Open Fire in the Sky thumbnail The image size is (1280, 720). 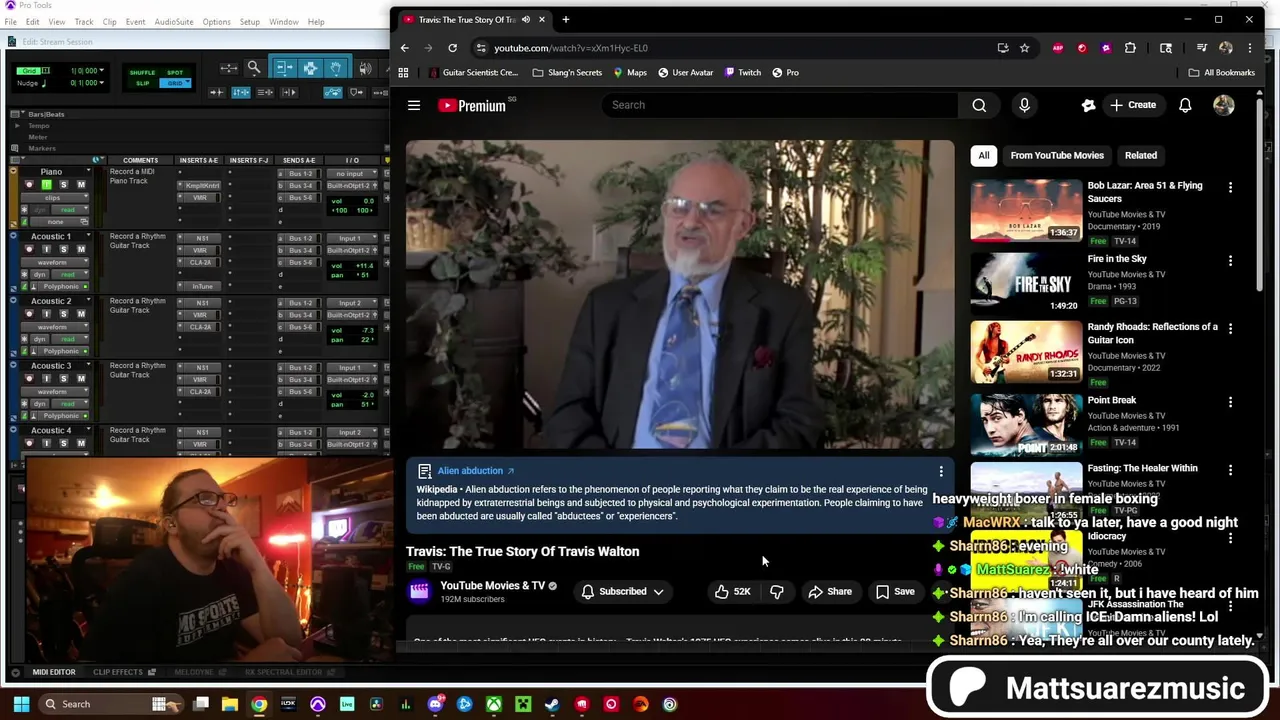tap(1026, 283)
